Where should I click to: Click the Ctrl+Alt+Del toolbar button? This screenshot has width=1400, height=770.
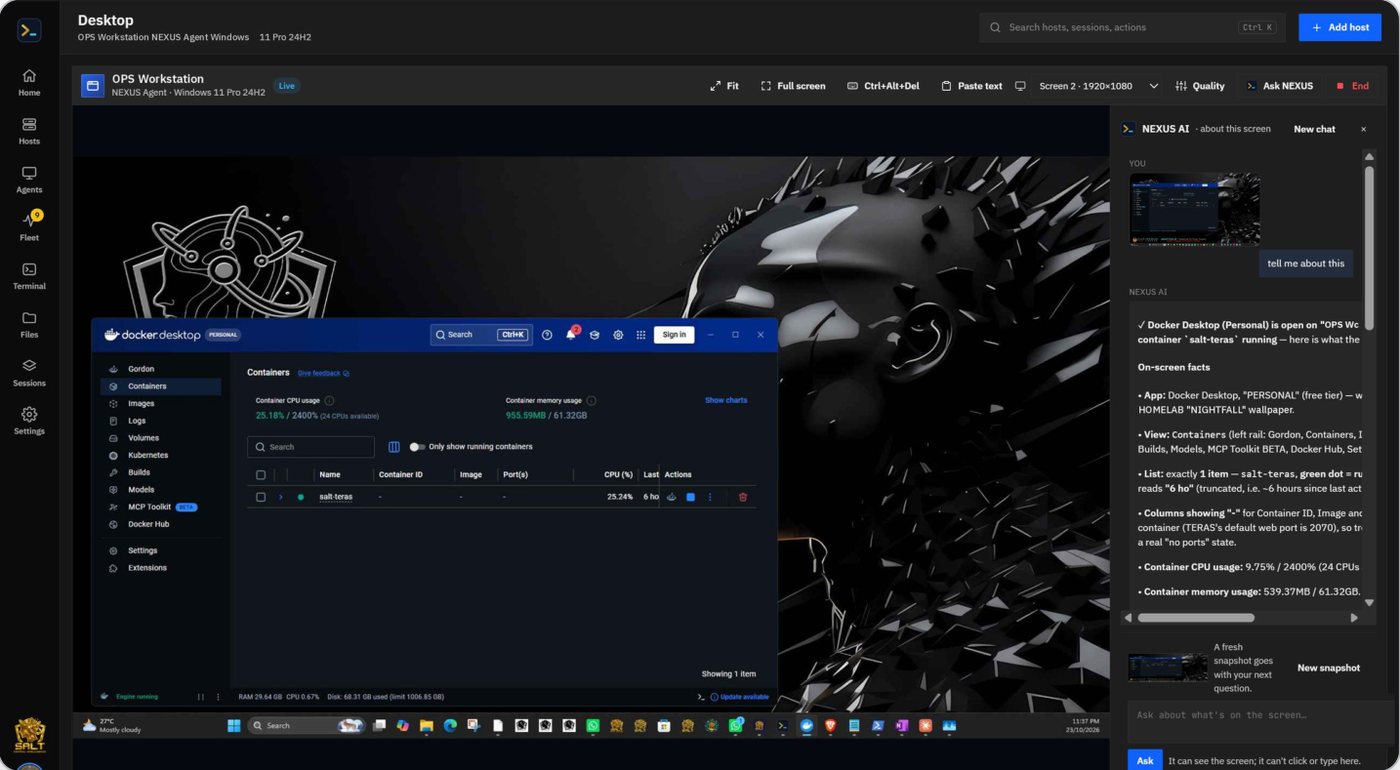click(883, 86)
